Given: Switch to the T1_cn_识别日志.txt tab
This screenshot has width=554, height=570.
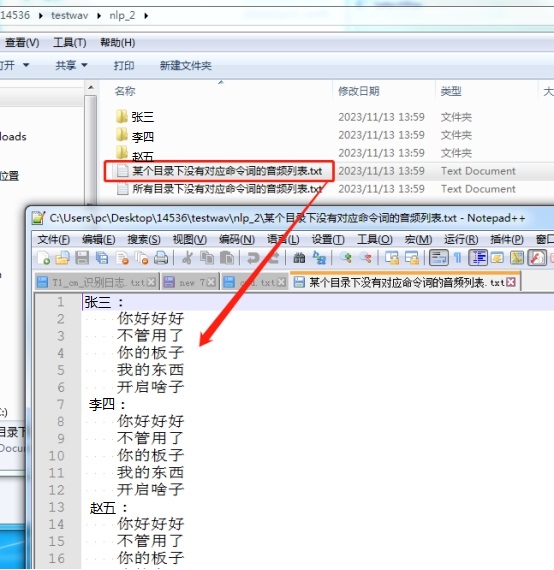Looking at the screenshot, I should pos(97,282).
